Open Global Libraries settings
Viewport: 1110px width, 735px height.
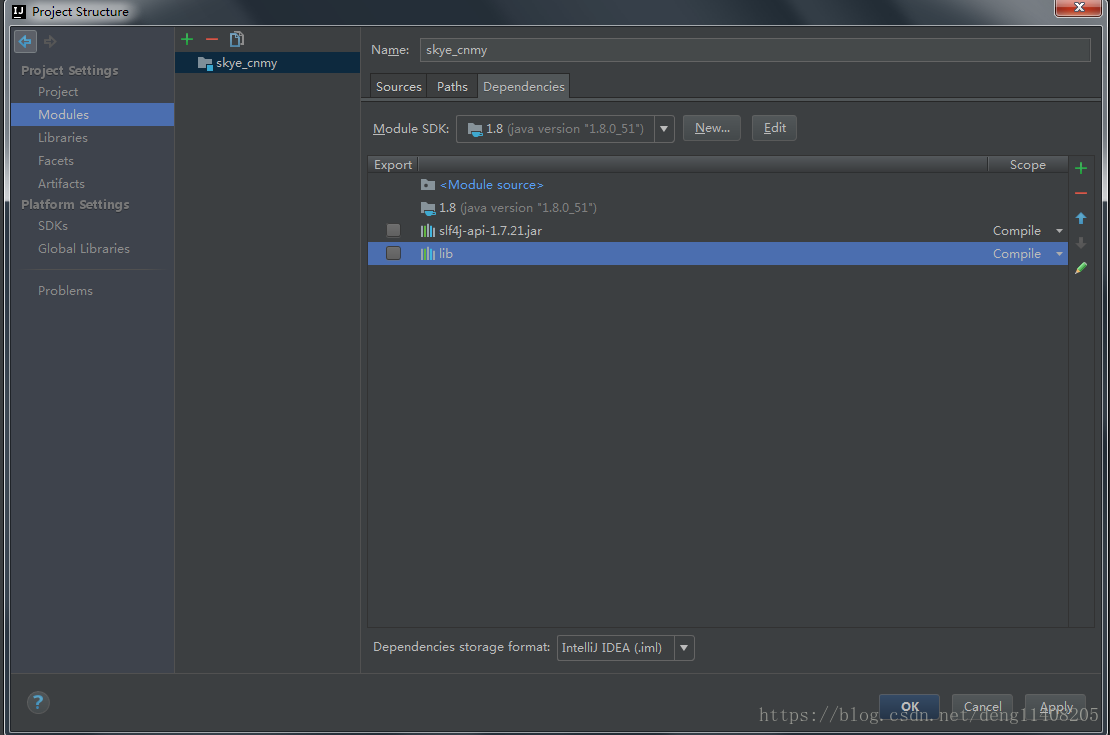(84, 249)
